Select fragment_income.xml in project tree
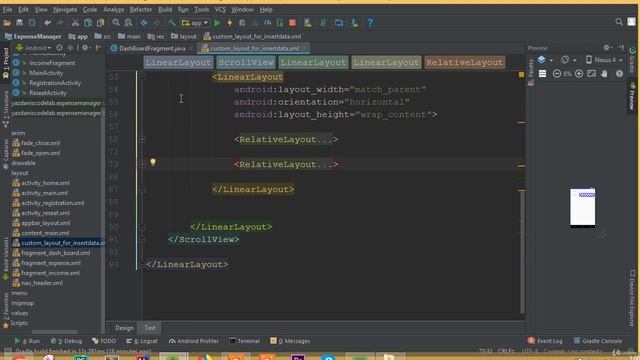This screenshot has width=640, height=360. (x=50, y=273)
